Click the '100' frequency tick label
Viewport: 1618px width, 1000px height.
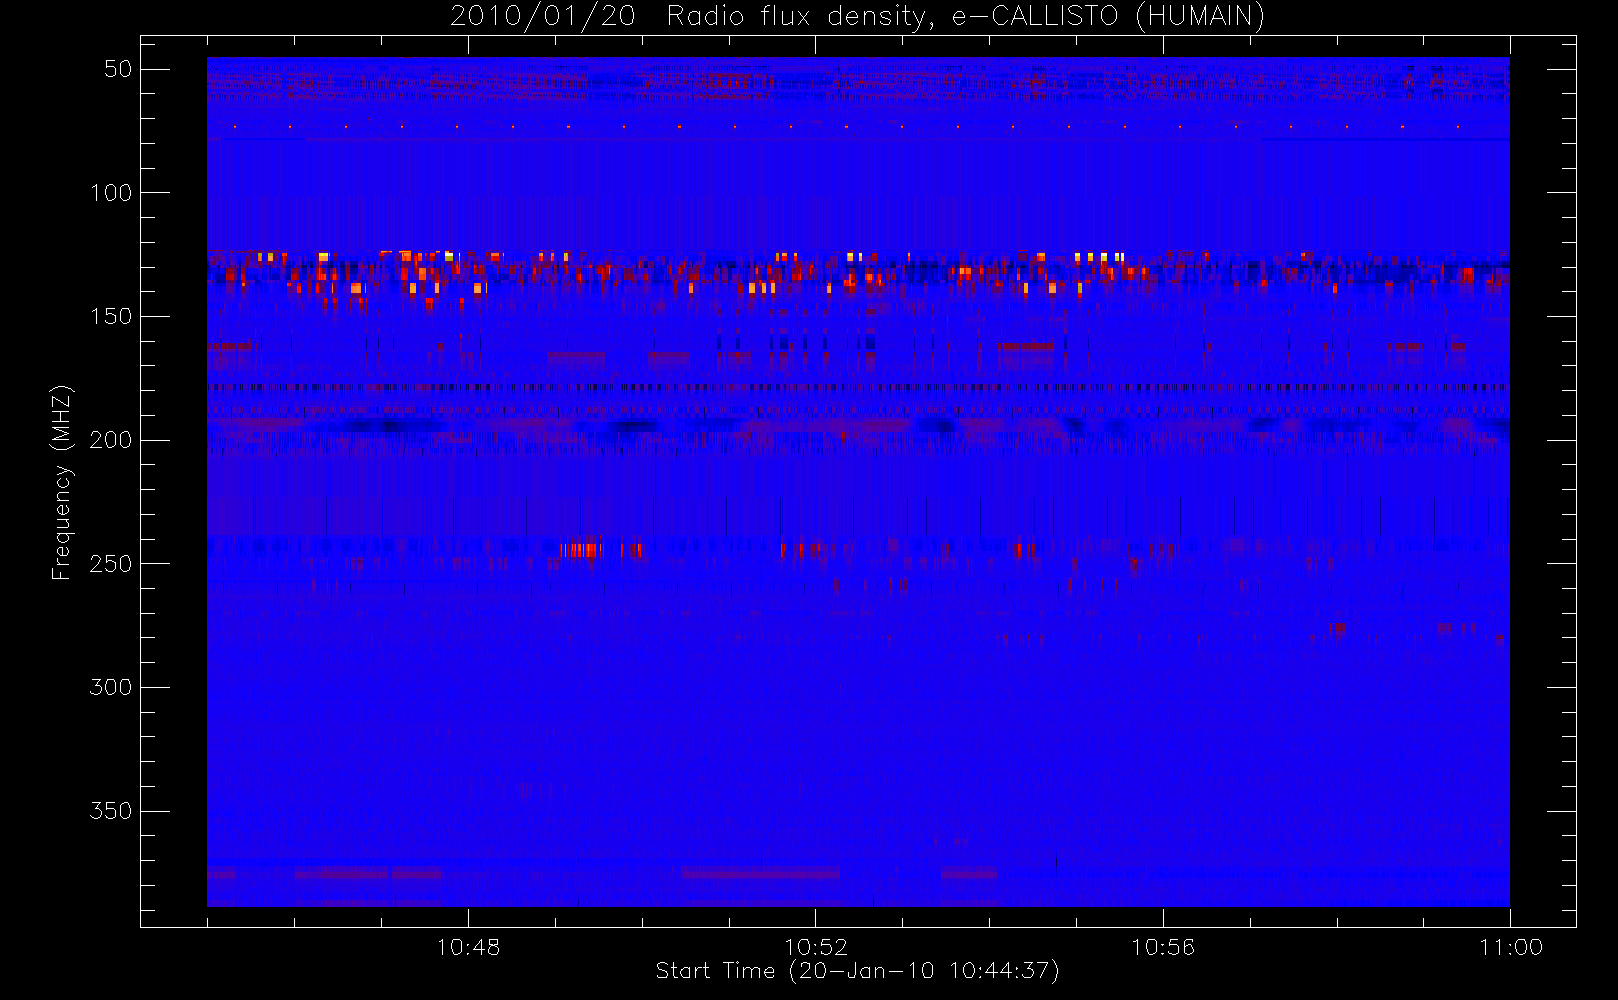click(111, 193)
